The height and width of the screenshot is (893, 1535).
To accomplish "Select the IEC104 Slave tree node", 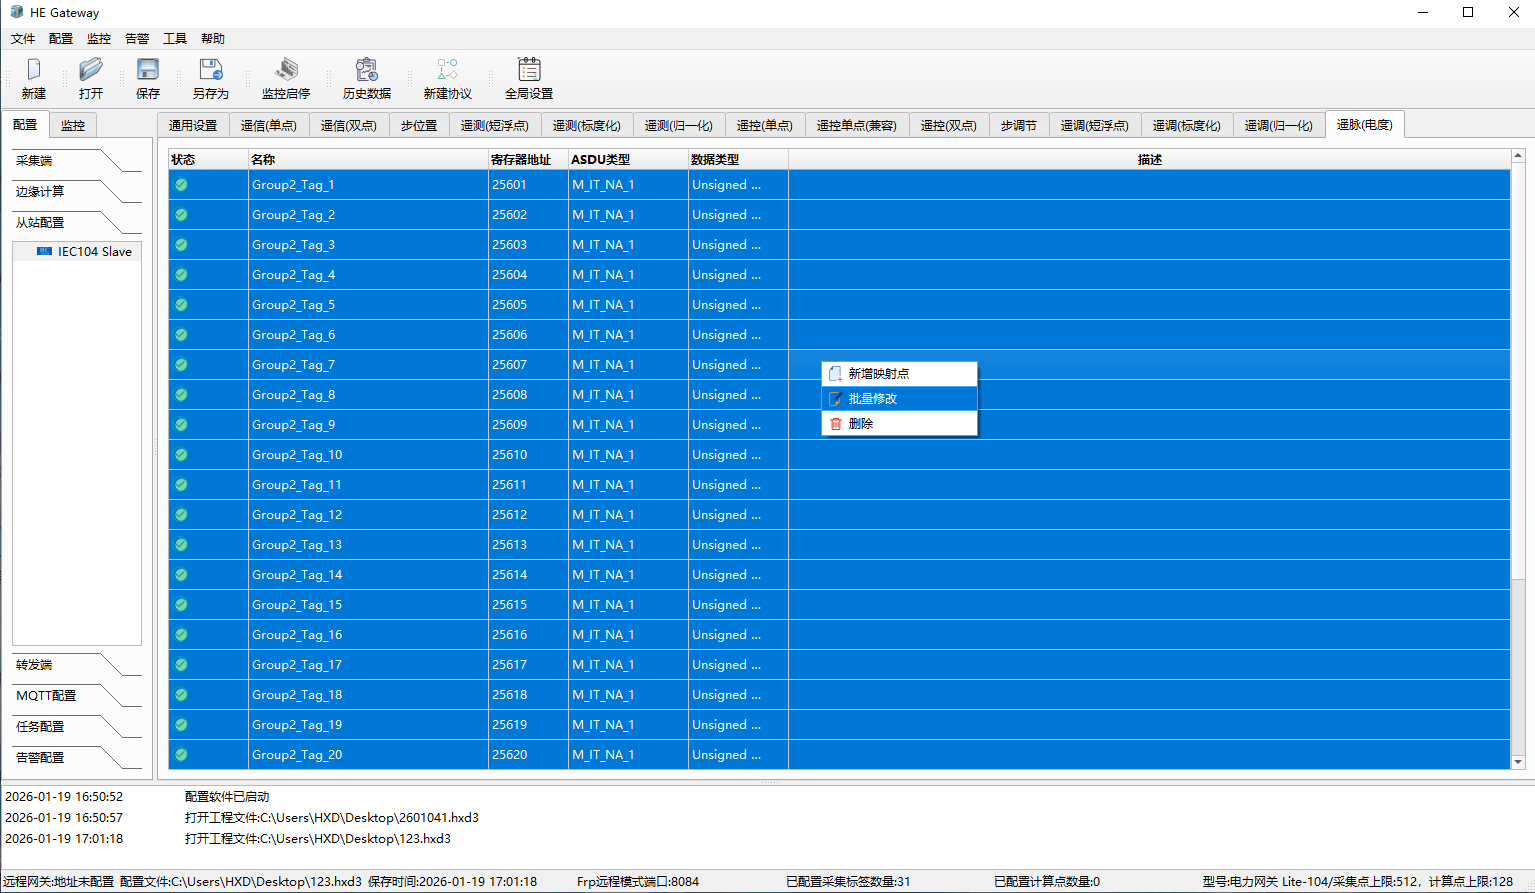I will (94, 252).
